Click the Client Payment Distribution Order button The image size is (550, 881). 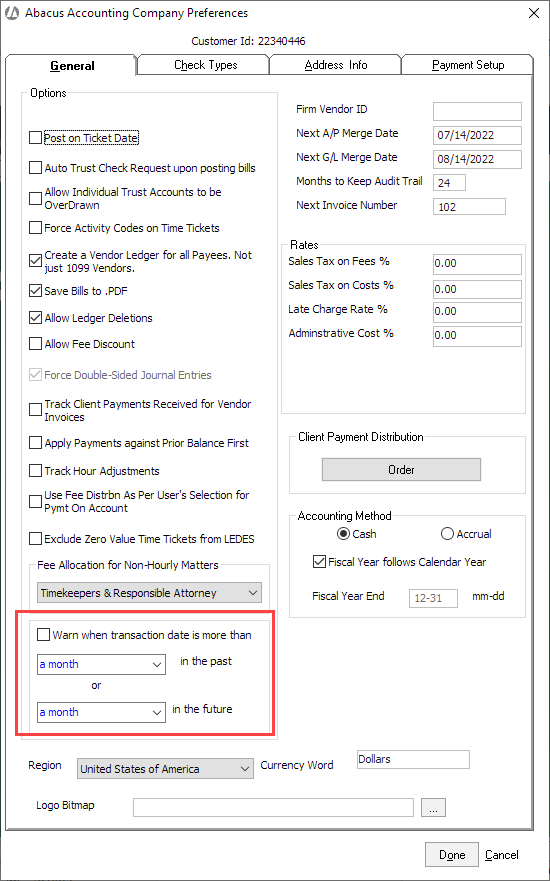[x=401, y=470]
